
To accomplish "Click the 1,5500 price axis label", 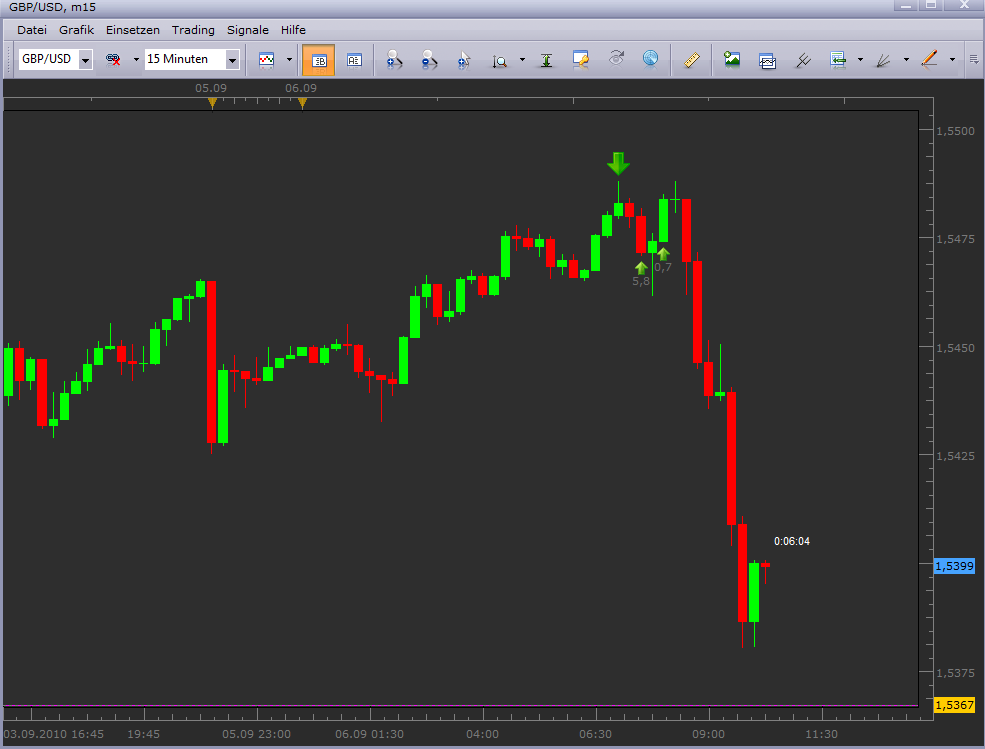I will [x=955, y=131].
